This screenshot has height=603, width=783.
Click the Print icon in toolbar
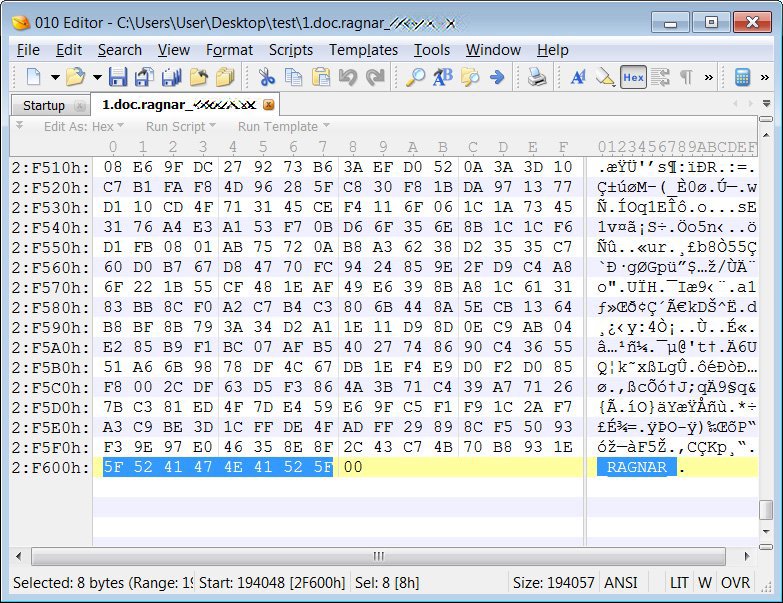[537, 77]
